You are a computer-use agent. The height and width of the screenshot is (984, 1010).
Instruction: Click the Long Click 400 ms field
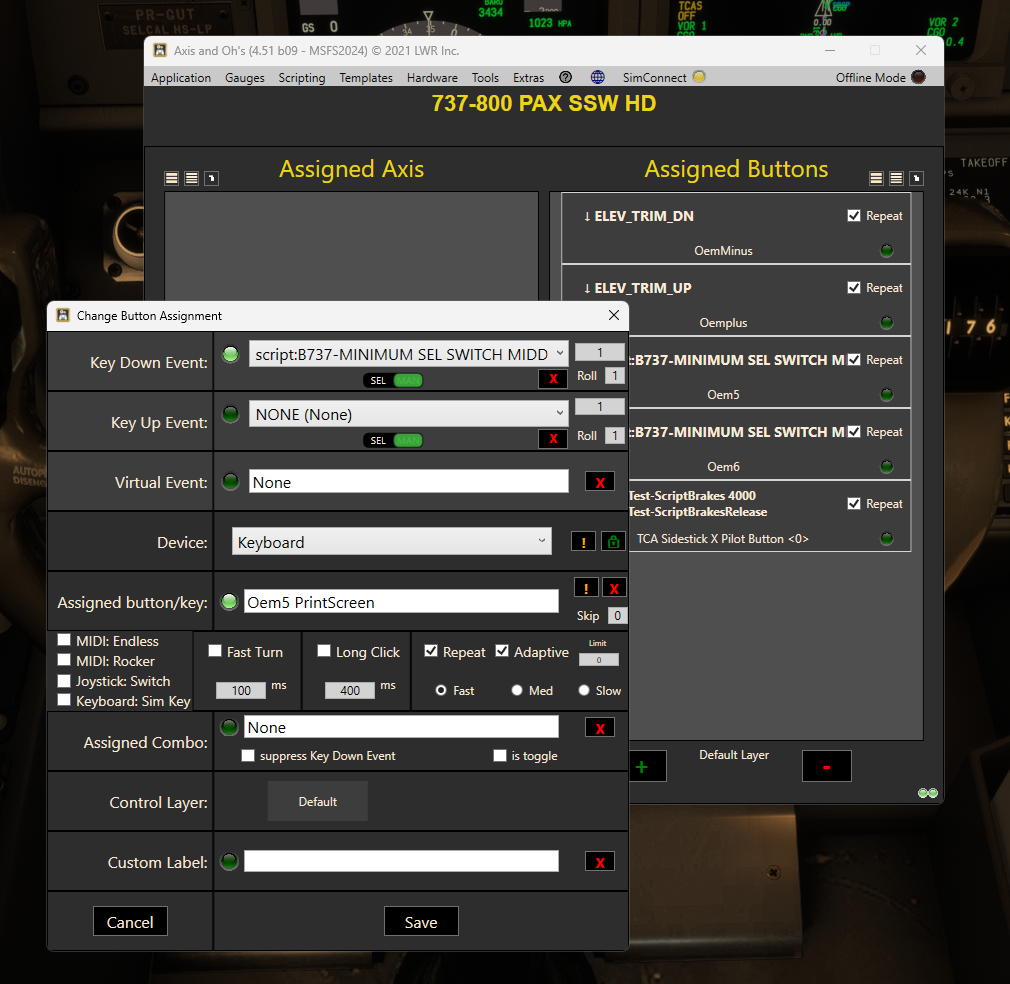click(350, 690)
